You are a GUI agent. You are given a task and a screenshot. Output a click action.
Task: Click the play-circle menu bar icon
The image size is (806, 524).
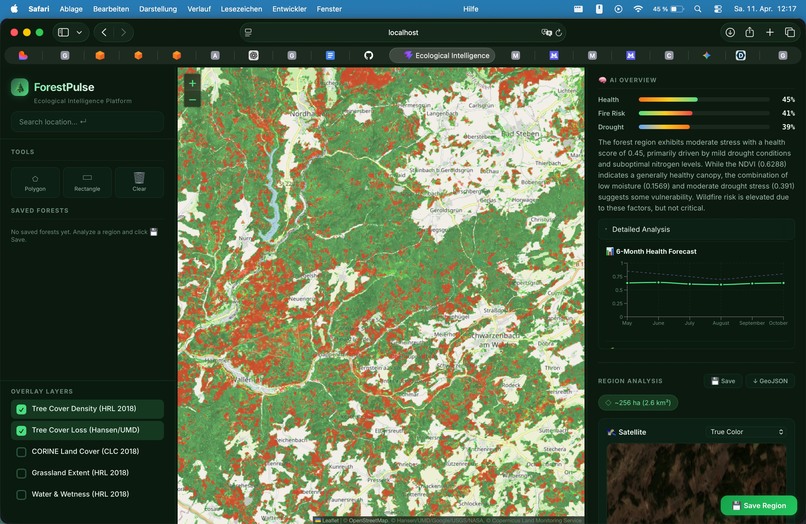click(618, 9)
